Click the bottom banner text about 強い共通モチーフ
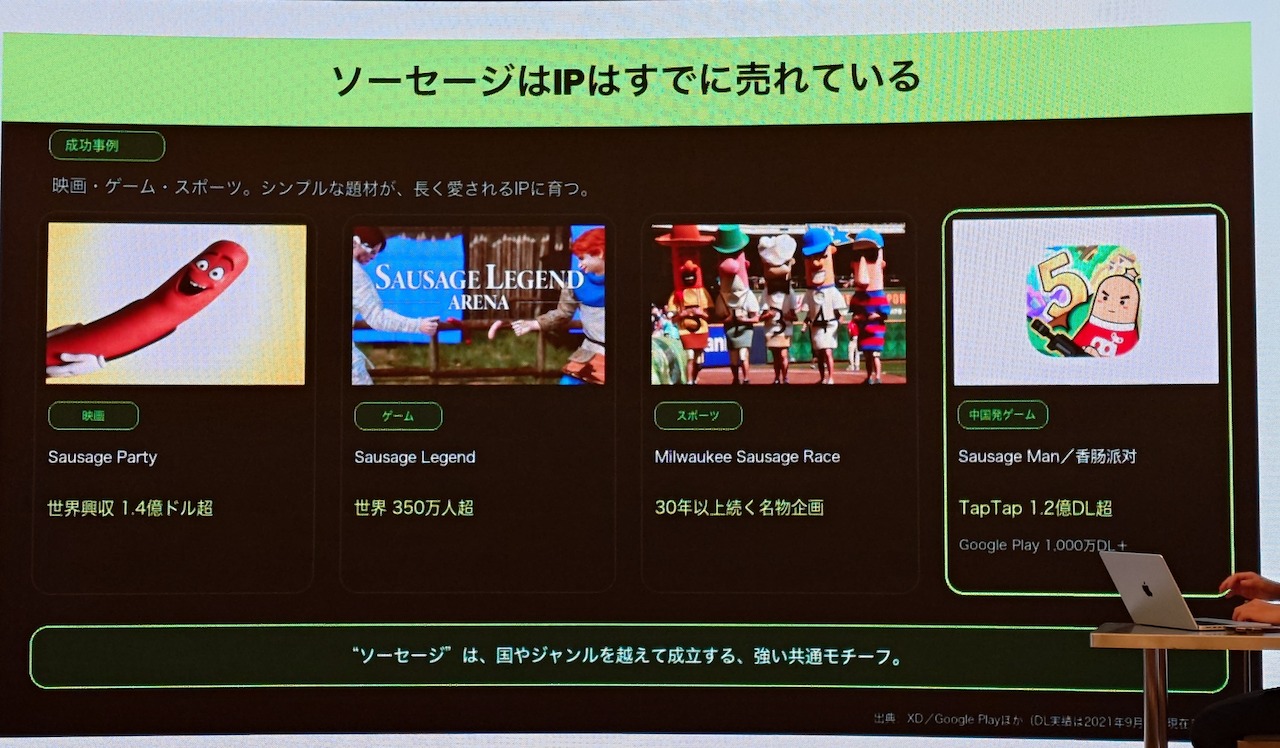 (x=628, y=658)
